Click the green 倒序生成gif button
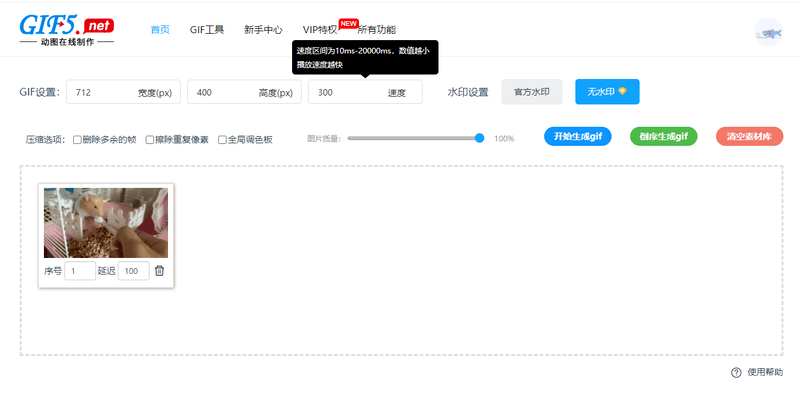The height and width of the screenshot is (407, 800). tap(663, 137)
